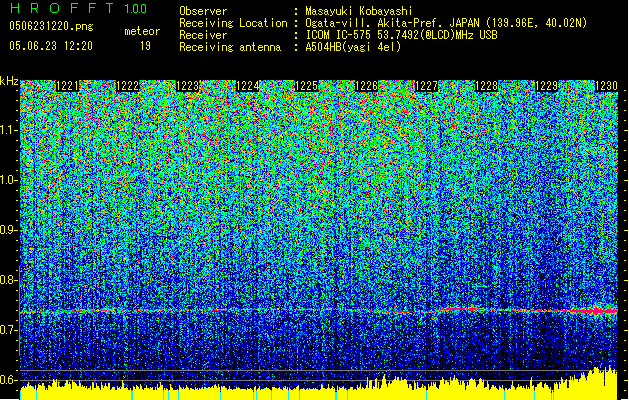This screenshot has height=400, width=629.
Task: Click the Observer label
Action: point(203,11)
